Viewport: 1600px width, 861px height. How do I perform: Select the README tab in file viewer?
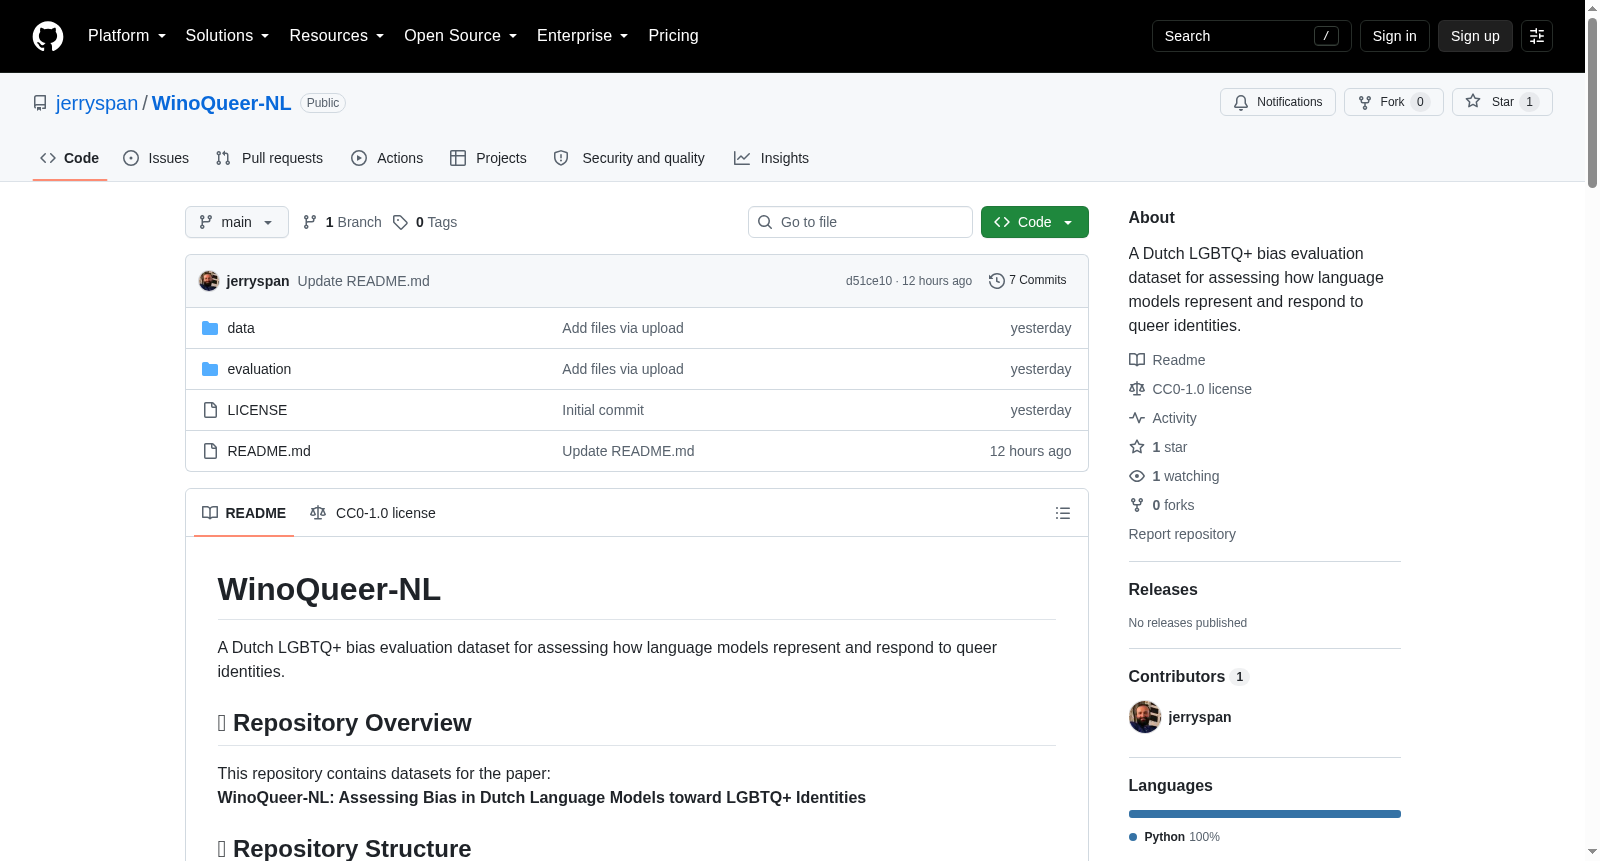pyautogui.click(x=244, y=513)
